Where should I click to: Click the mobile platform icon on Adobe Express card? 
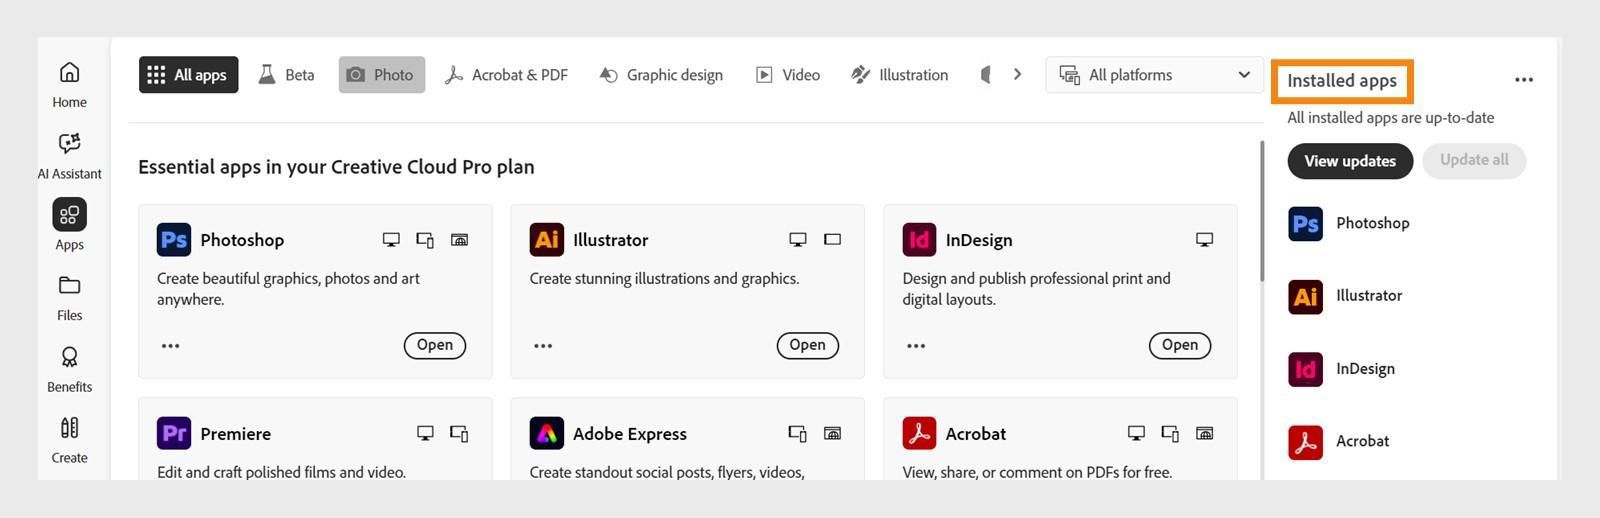tap(798, 433)
